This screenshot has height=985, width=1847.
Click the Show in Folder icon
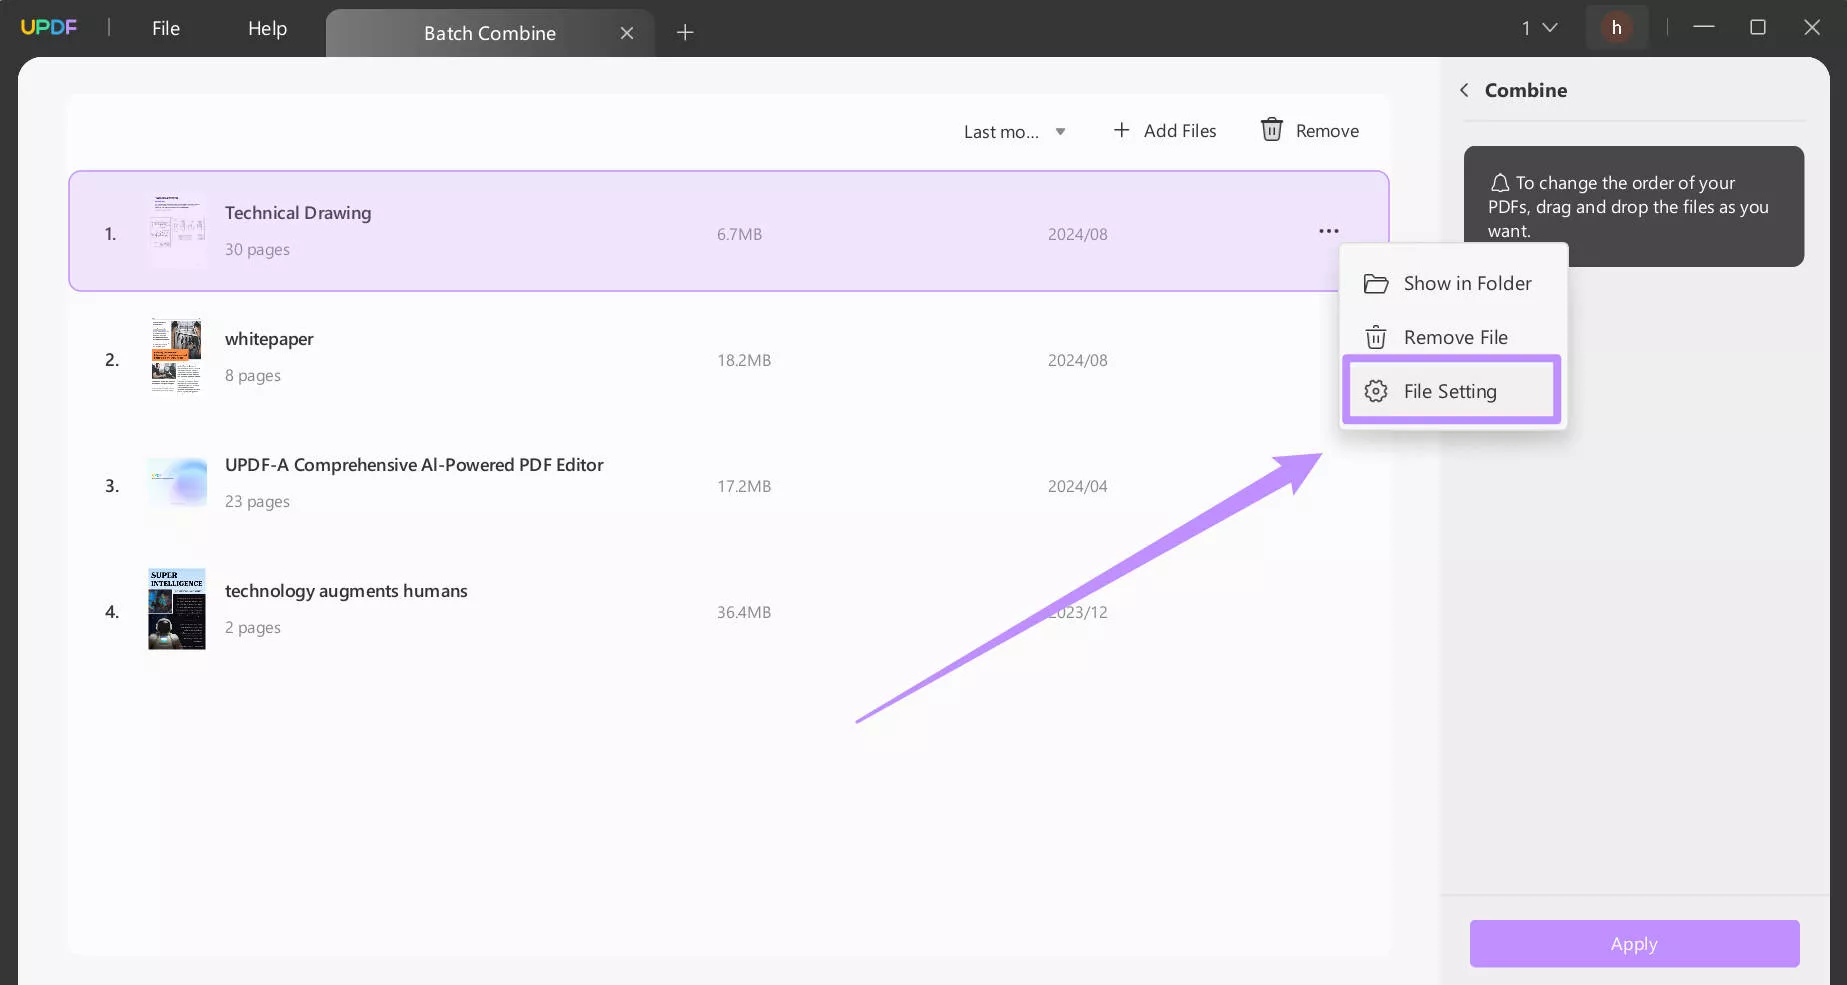tap(1376, 284)
